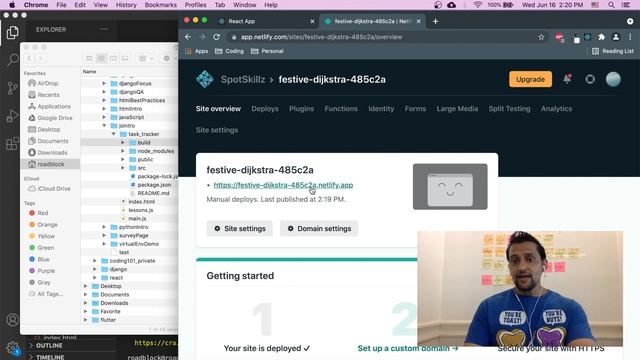Open the Functions tab
Screen dimensions: 640x360
[341, 109]
